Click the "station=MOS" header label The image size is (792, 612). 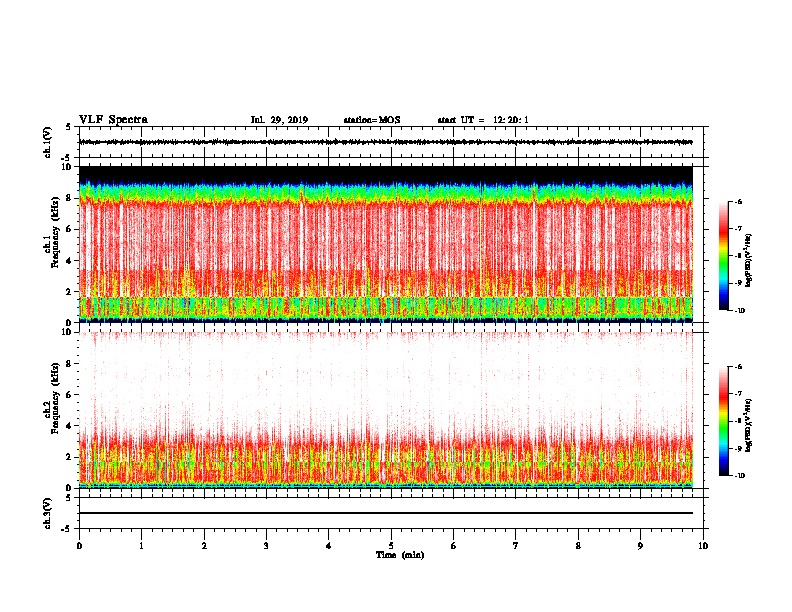click(x=372, y=120)
